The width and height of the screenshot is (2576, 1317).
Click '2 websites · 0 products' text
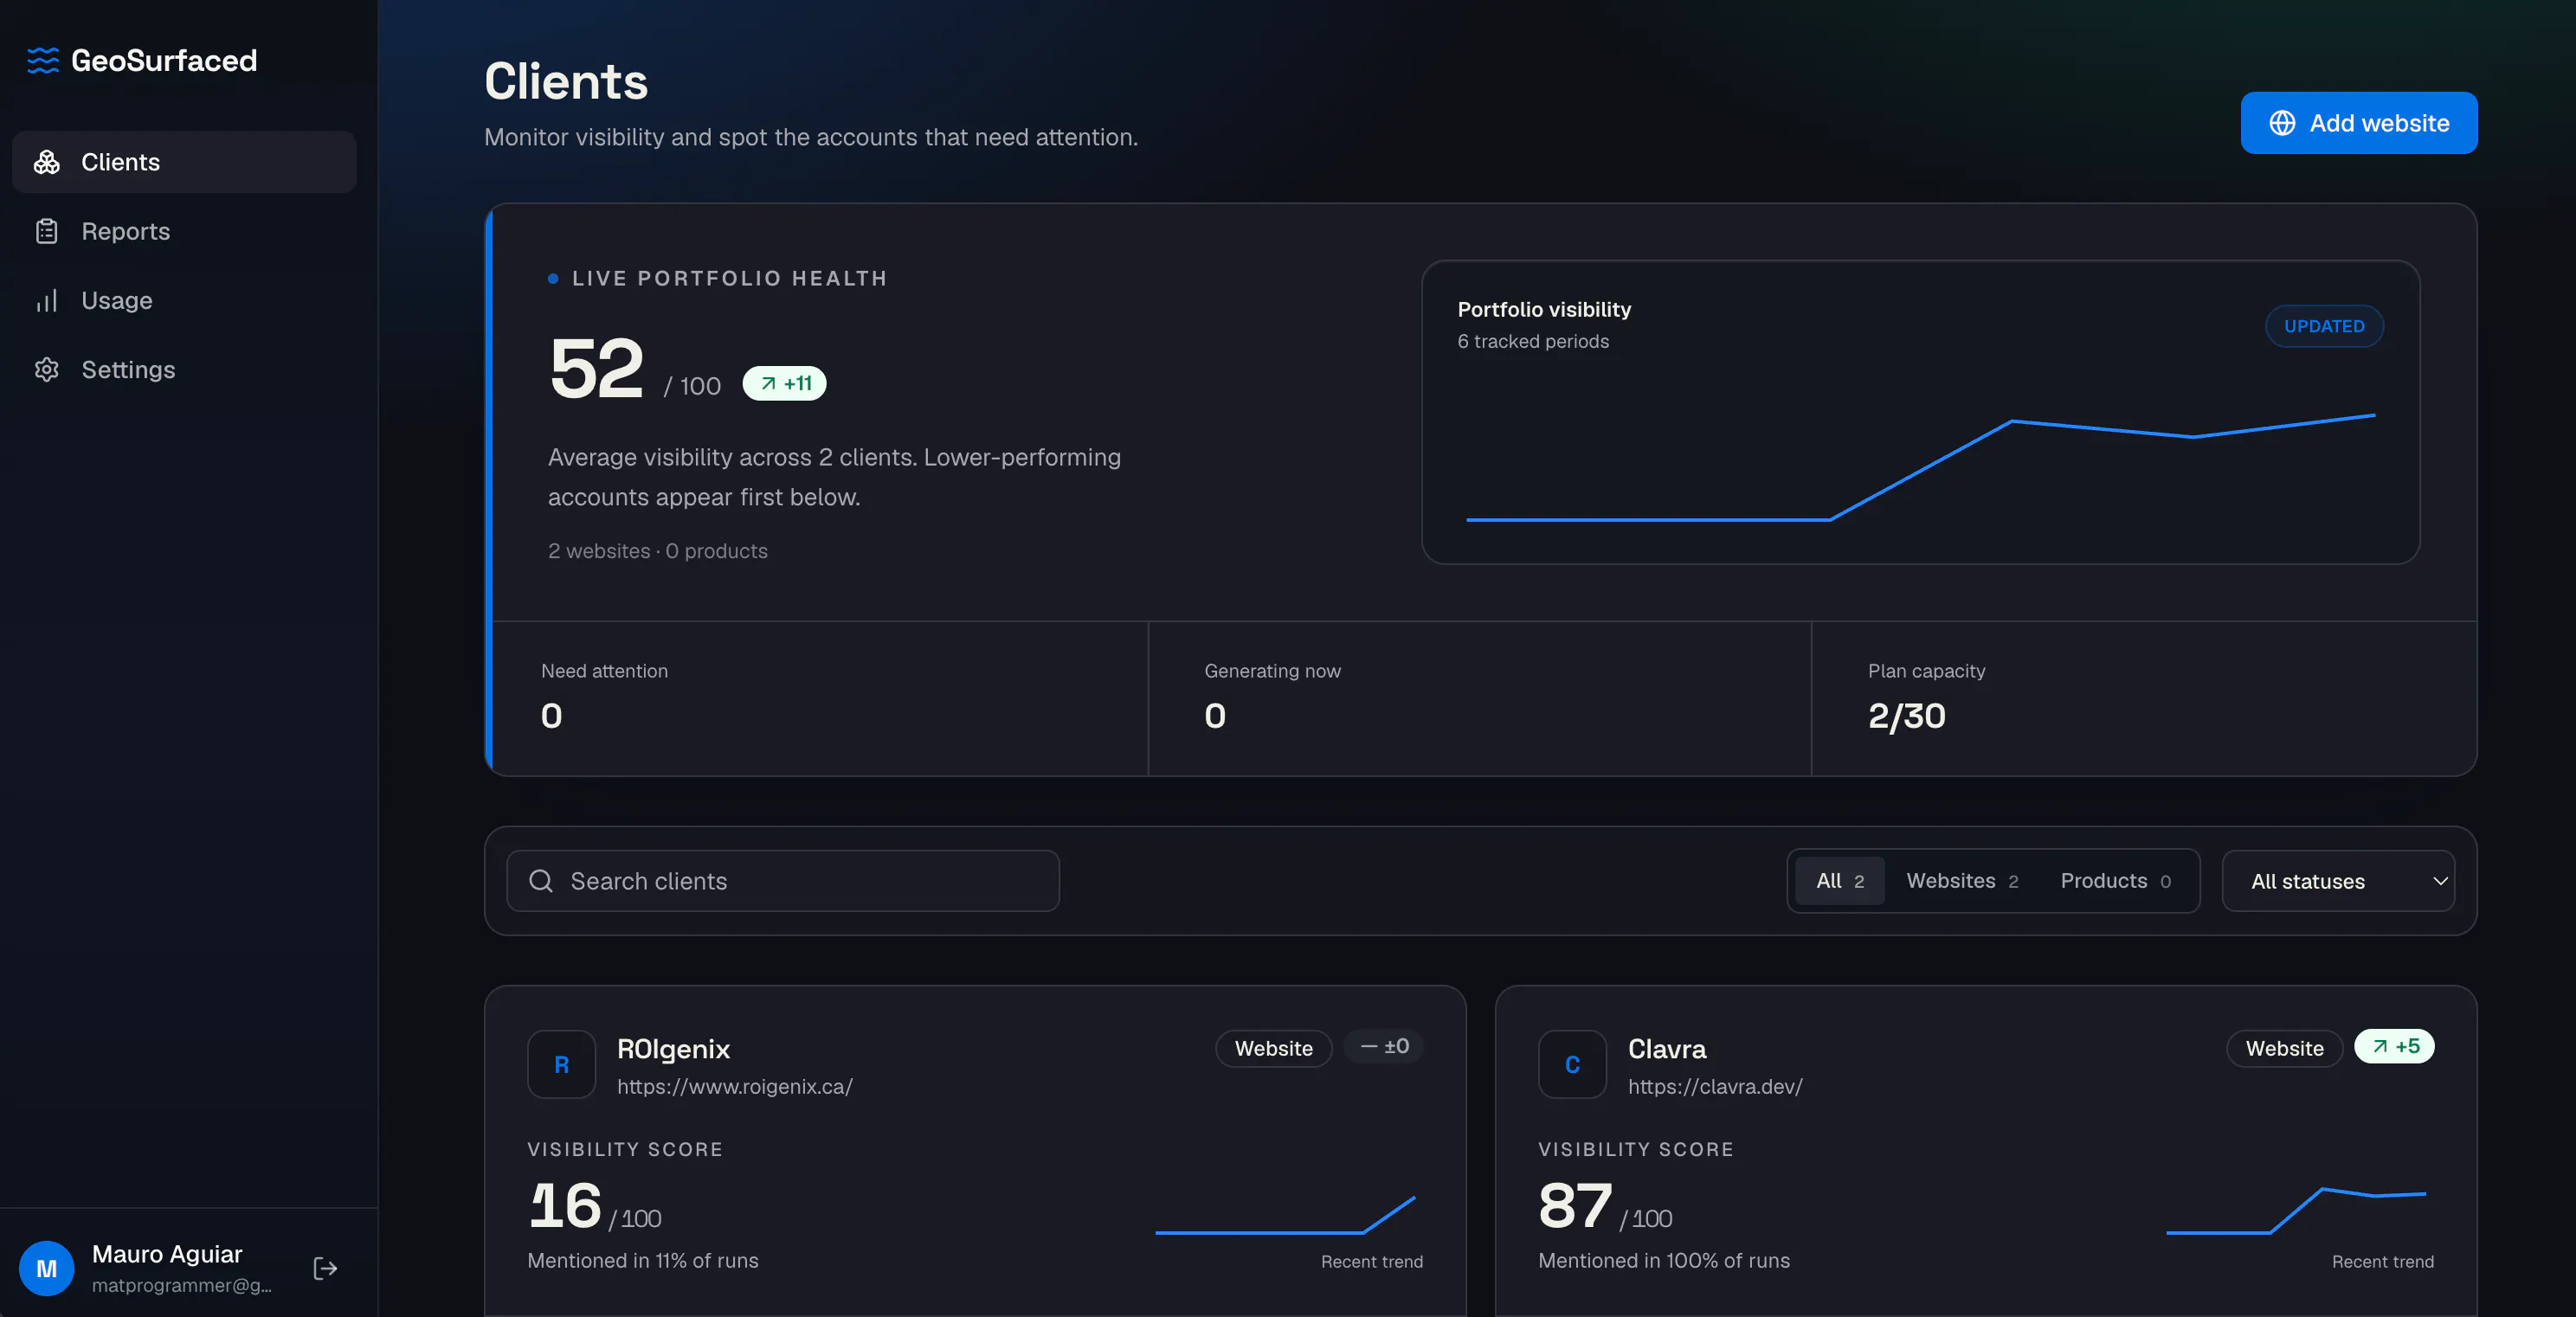coord(658,551)
